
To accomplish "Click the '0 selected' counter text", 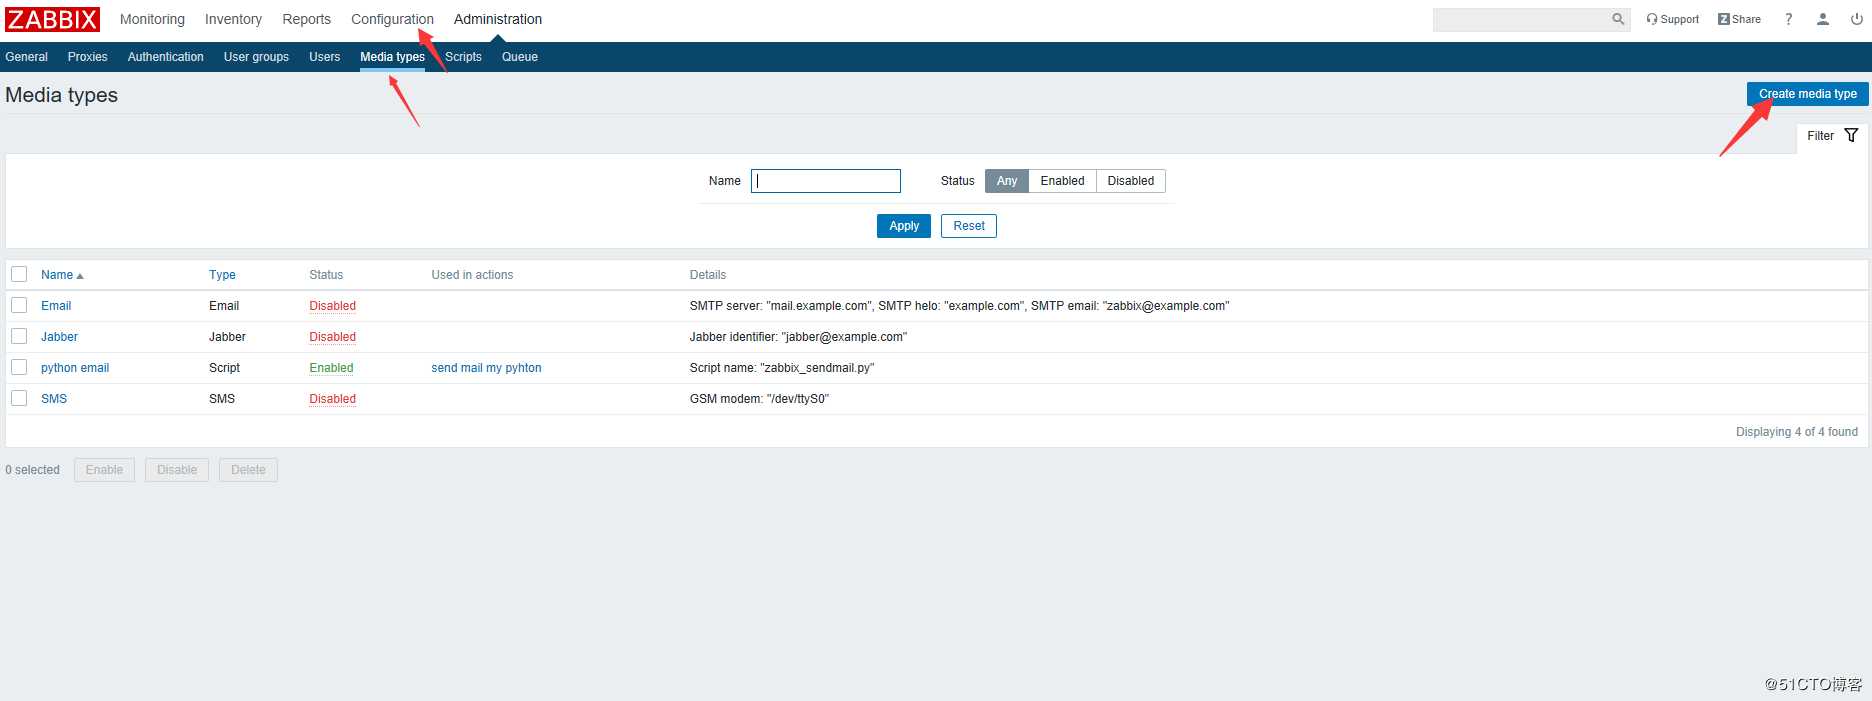I will 32,470.
